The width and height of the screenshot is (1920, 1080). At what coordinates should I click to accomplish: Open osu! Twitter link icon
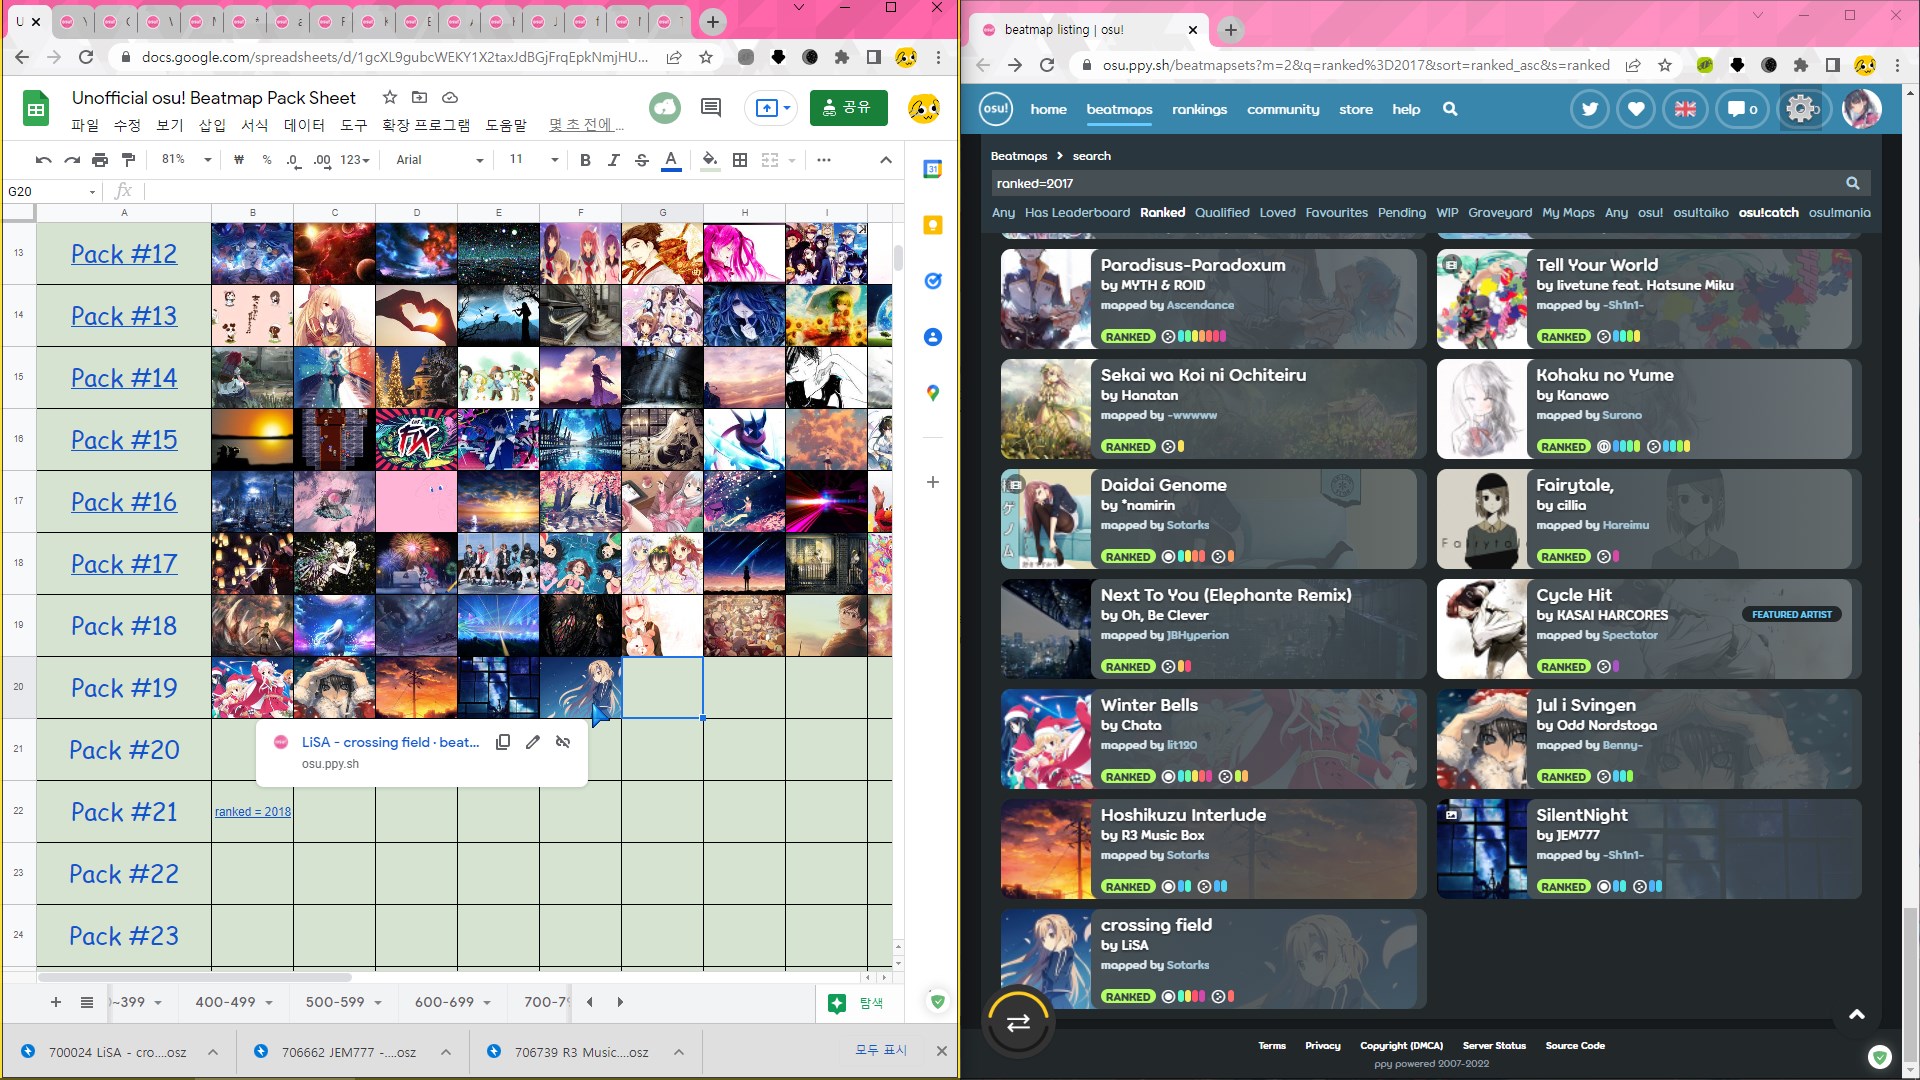pos(1589,109)
